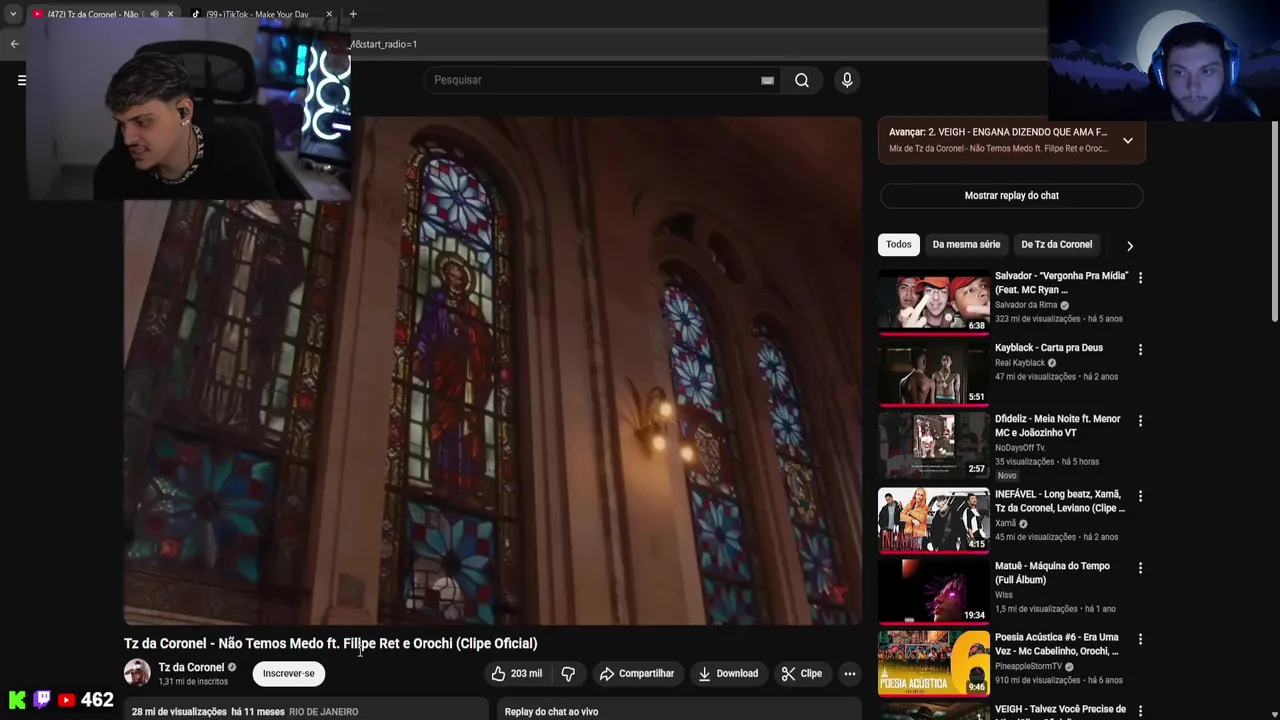Open Tz da Coronel channel avatar

(x=137, y=673)
